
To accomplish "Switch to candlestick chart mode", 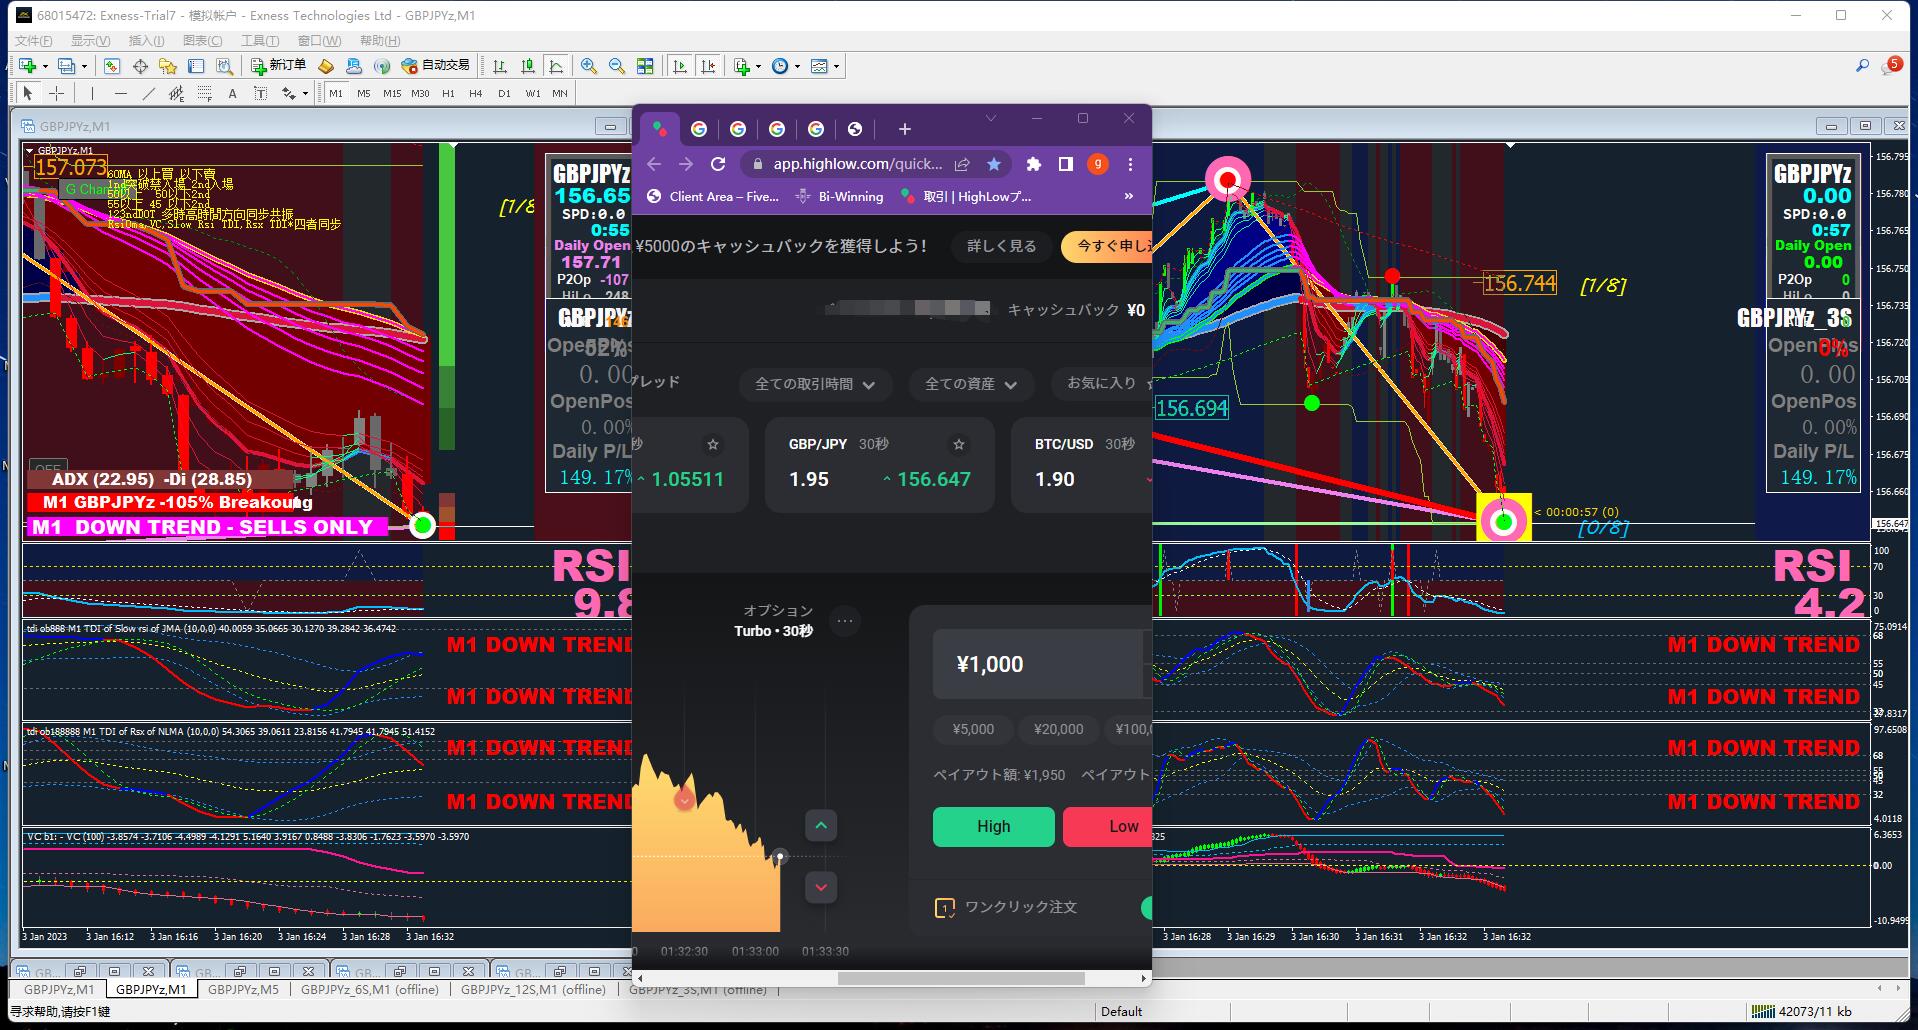I will pyautogui.click(x=528, y=66).
